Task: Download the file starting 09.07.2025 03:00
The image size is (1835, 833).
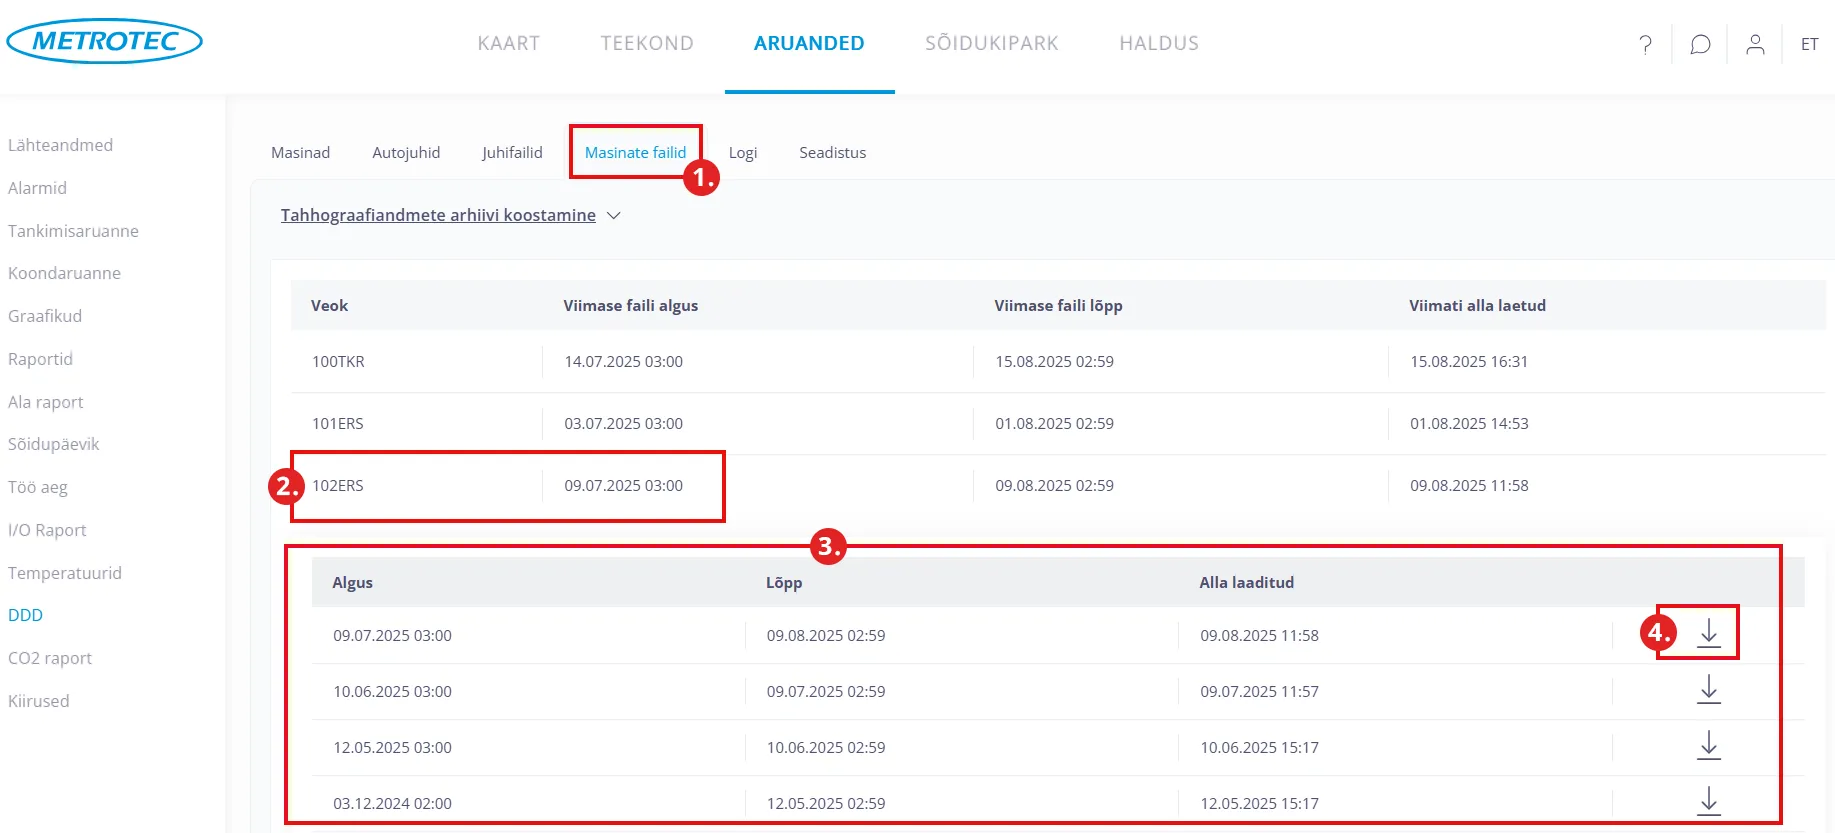Action: pyautogui.click(x=1708, y=633)
